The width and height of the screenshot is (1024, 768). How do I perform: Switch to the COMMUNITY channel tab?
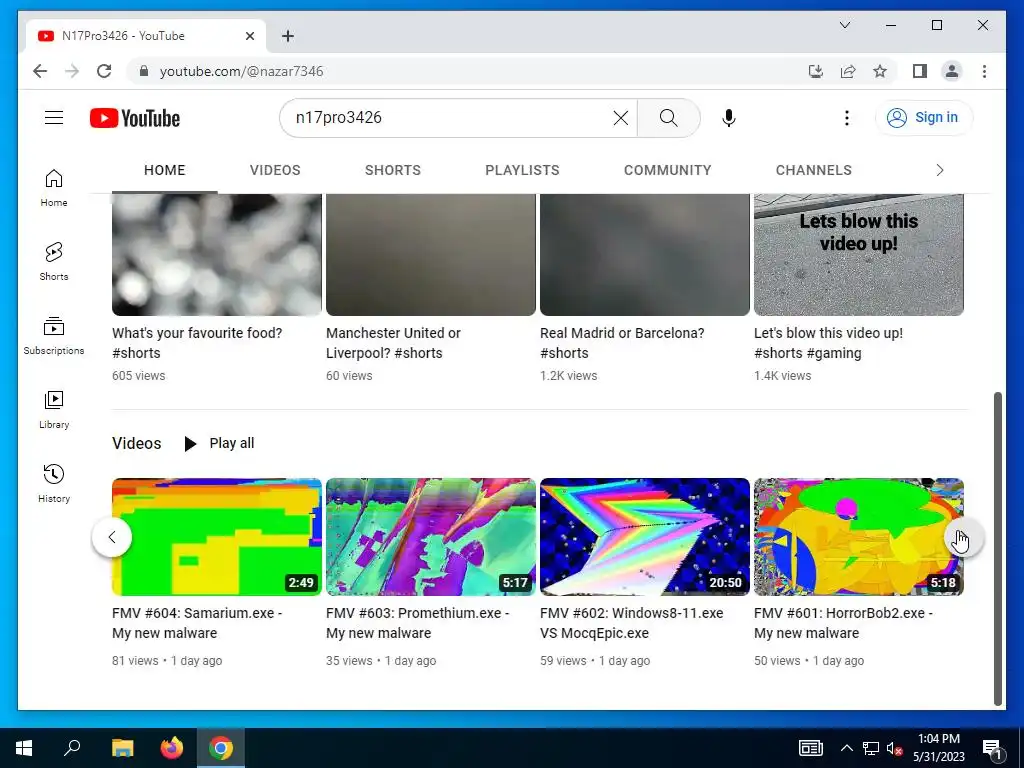[x=667, y=170]
